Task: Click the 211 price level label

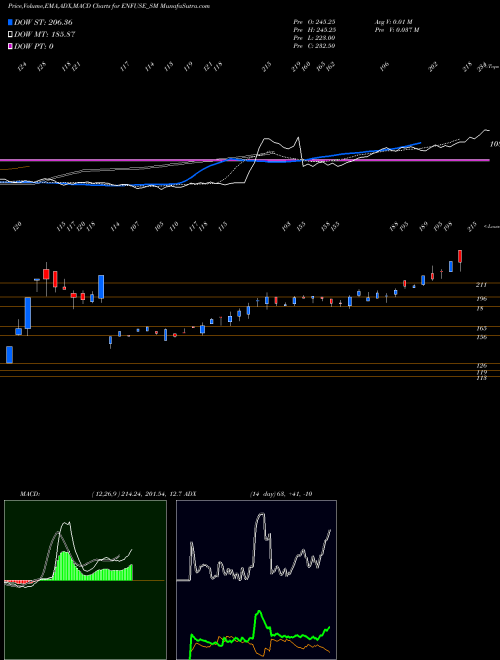Action: pyautogui.click(x=481, y=285)
